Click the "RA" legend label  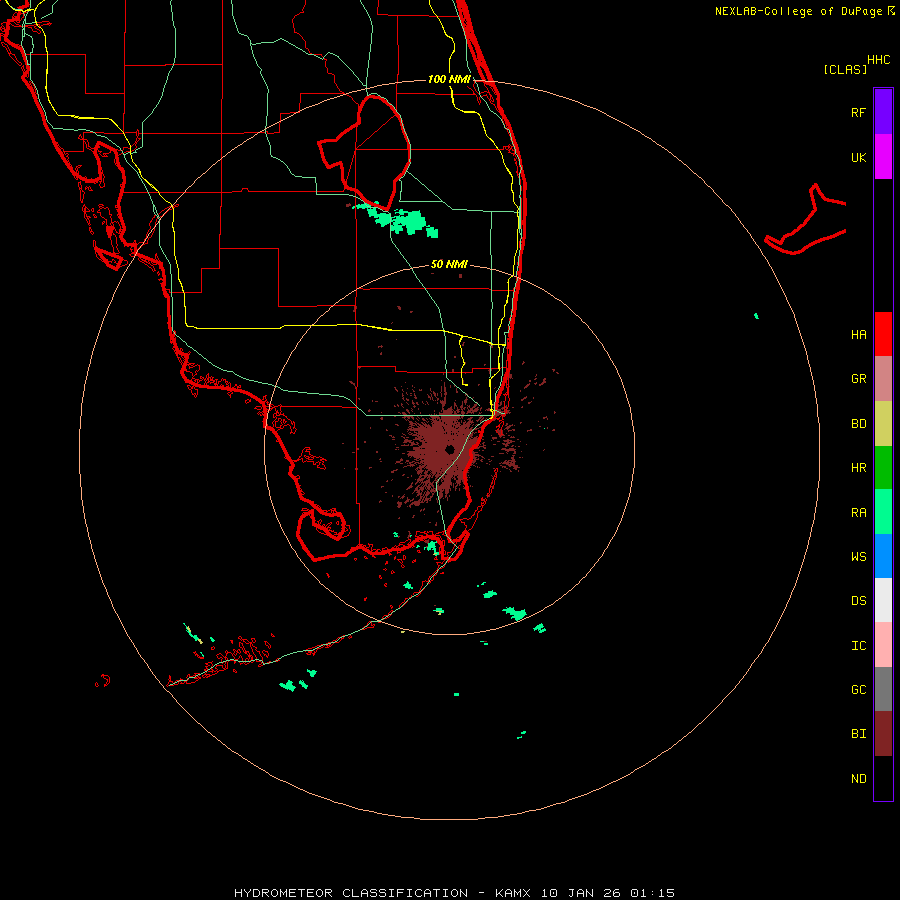tap(858, 513)
